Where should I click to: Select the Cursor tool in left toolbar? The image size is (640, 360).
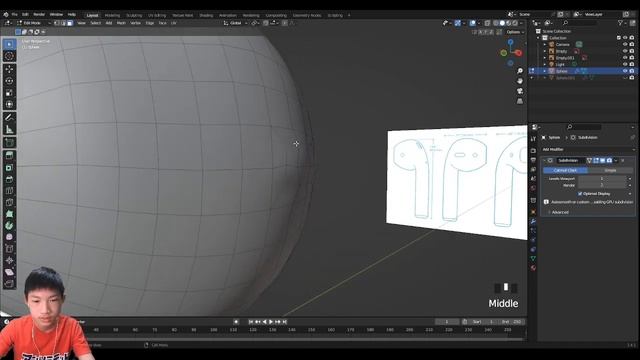pos(9,56)
